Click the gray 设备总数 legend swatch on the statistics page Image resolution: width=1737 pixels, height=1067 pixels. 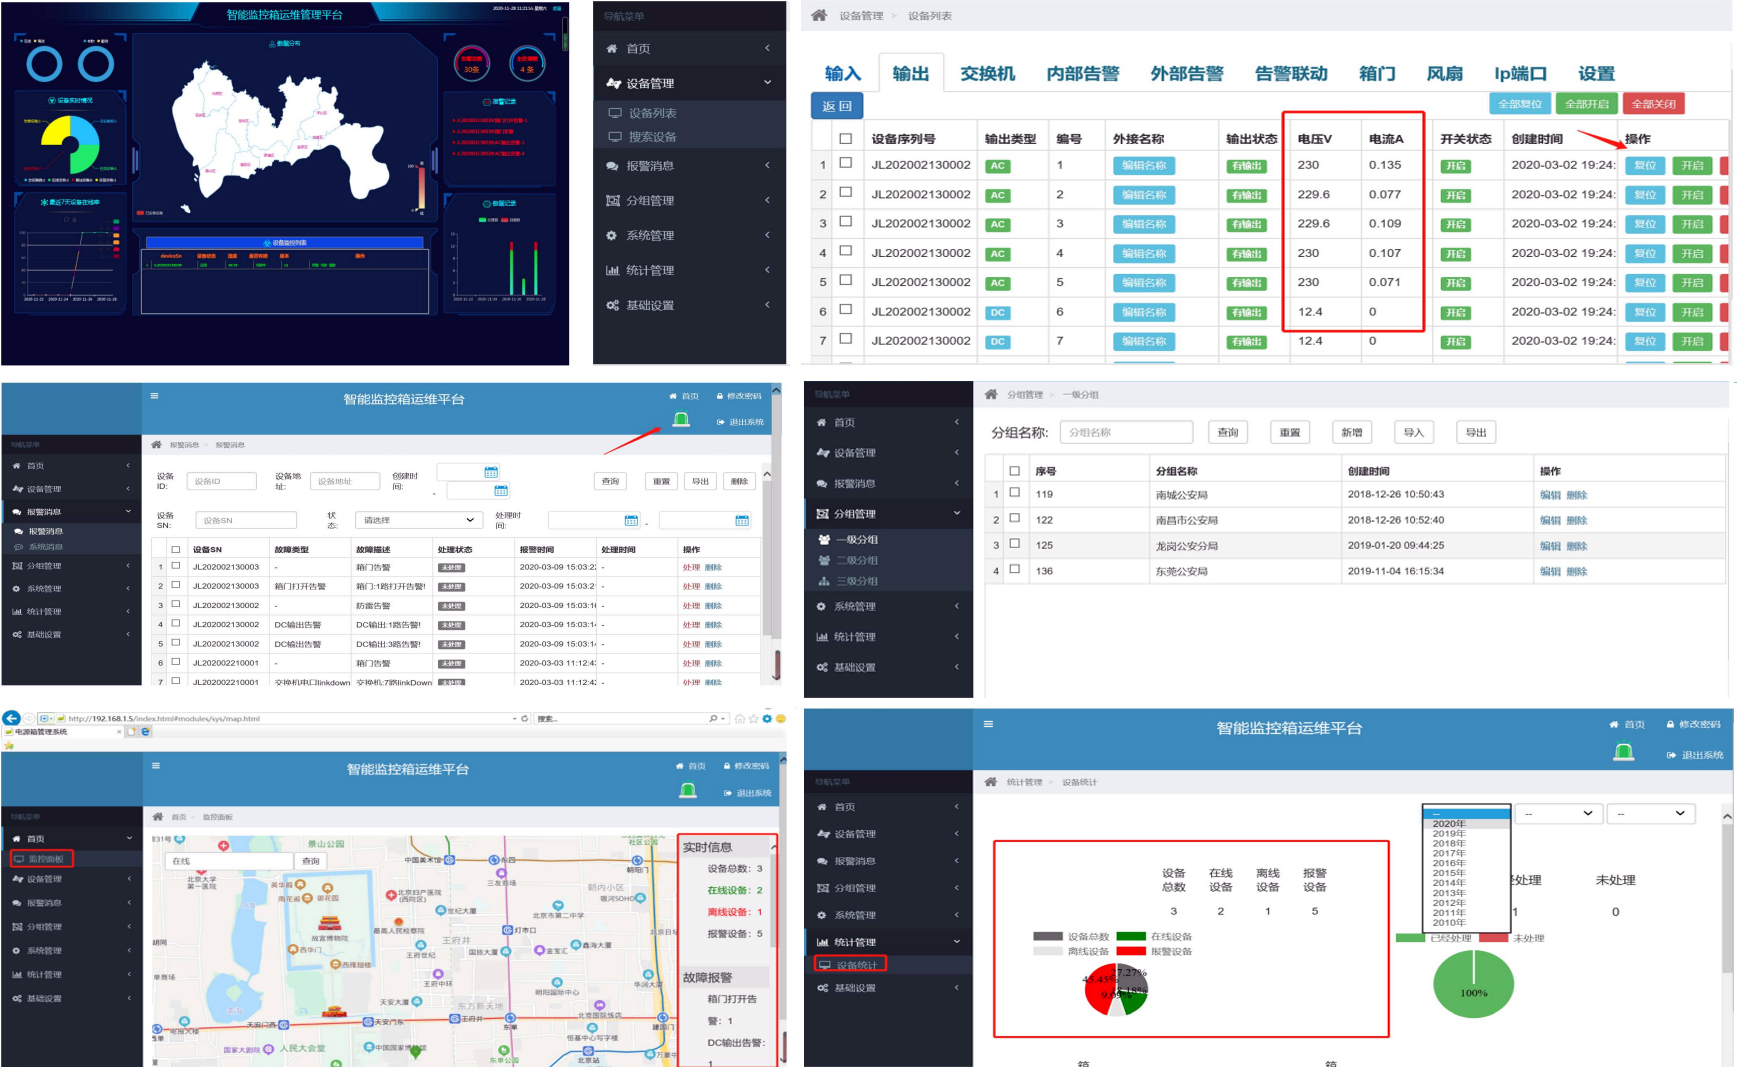tap(1048, 937)
